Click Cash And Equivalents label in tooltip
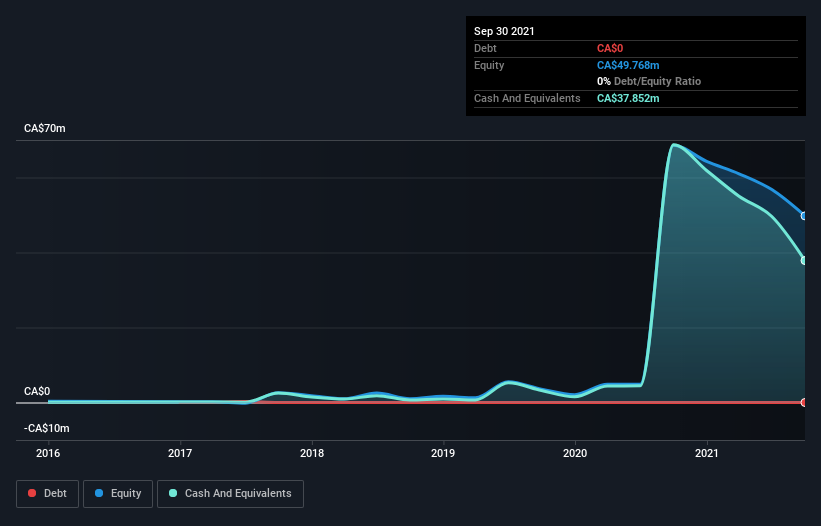Viewport: 821px width, 526px height. pyautogui.click(x=527, y=98)
